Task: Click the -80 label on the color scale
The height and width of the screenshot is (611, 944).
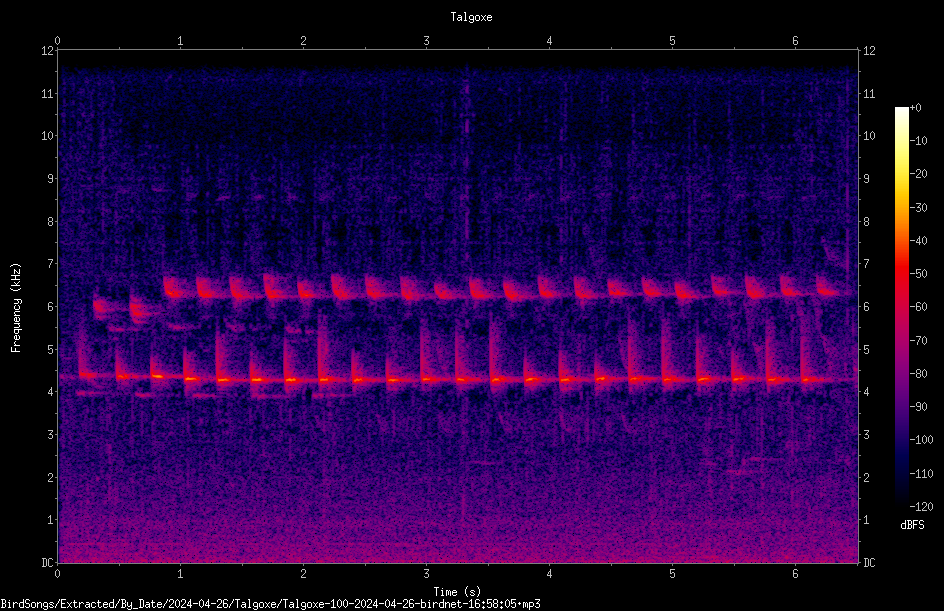Action: click(x=919, y=373)
